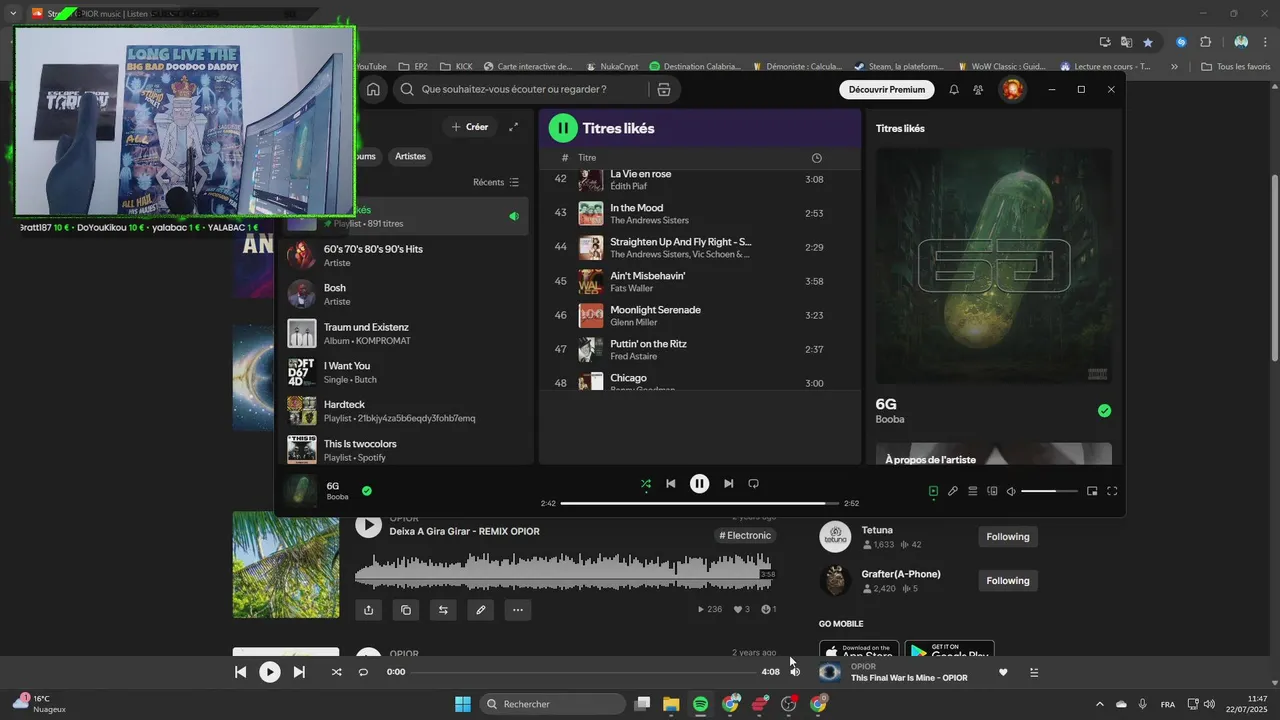Seek on the Spotify track progress bar
This screenshot has width=1280, height=720.
click(699, 503)
